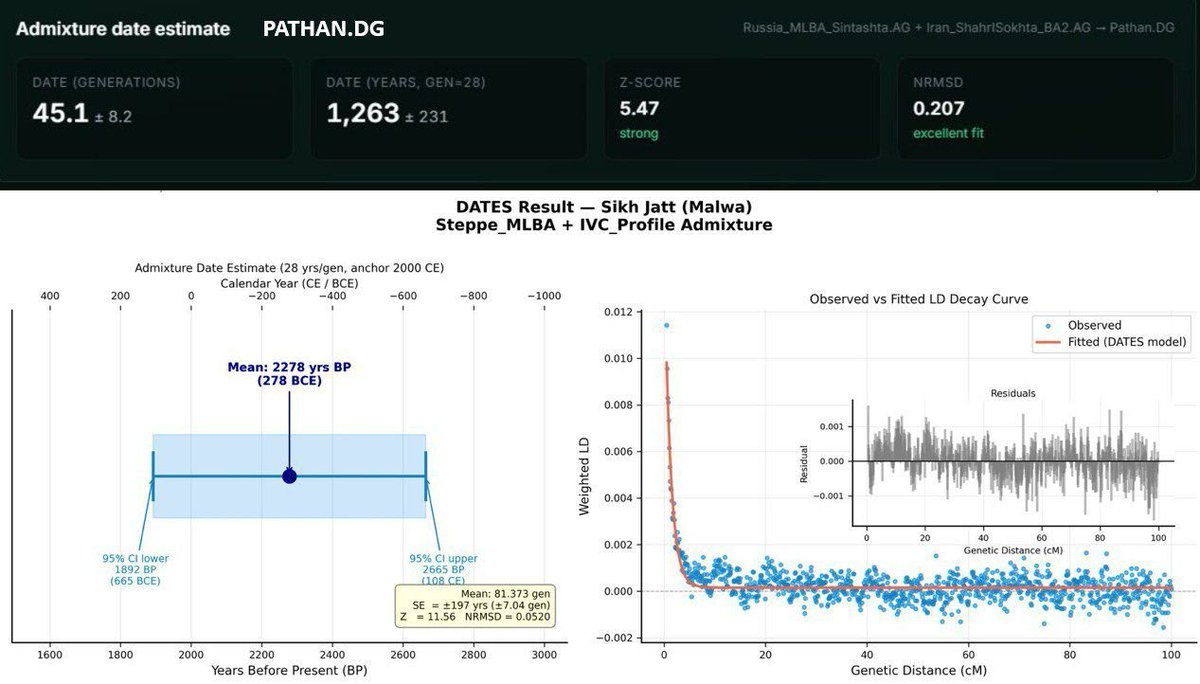Screen dimensions: 1200x684
Task: Click the 'Mean: 2278 yrs BP' annotation
Action: point(289,374)
